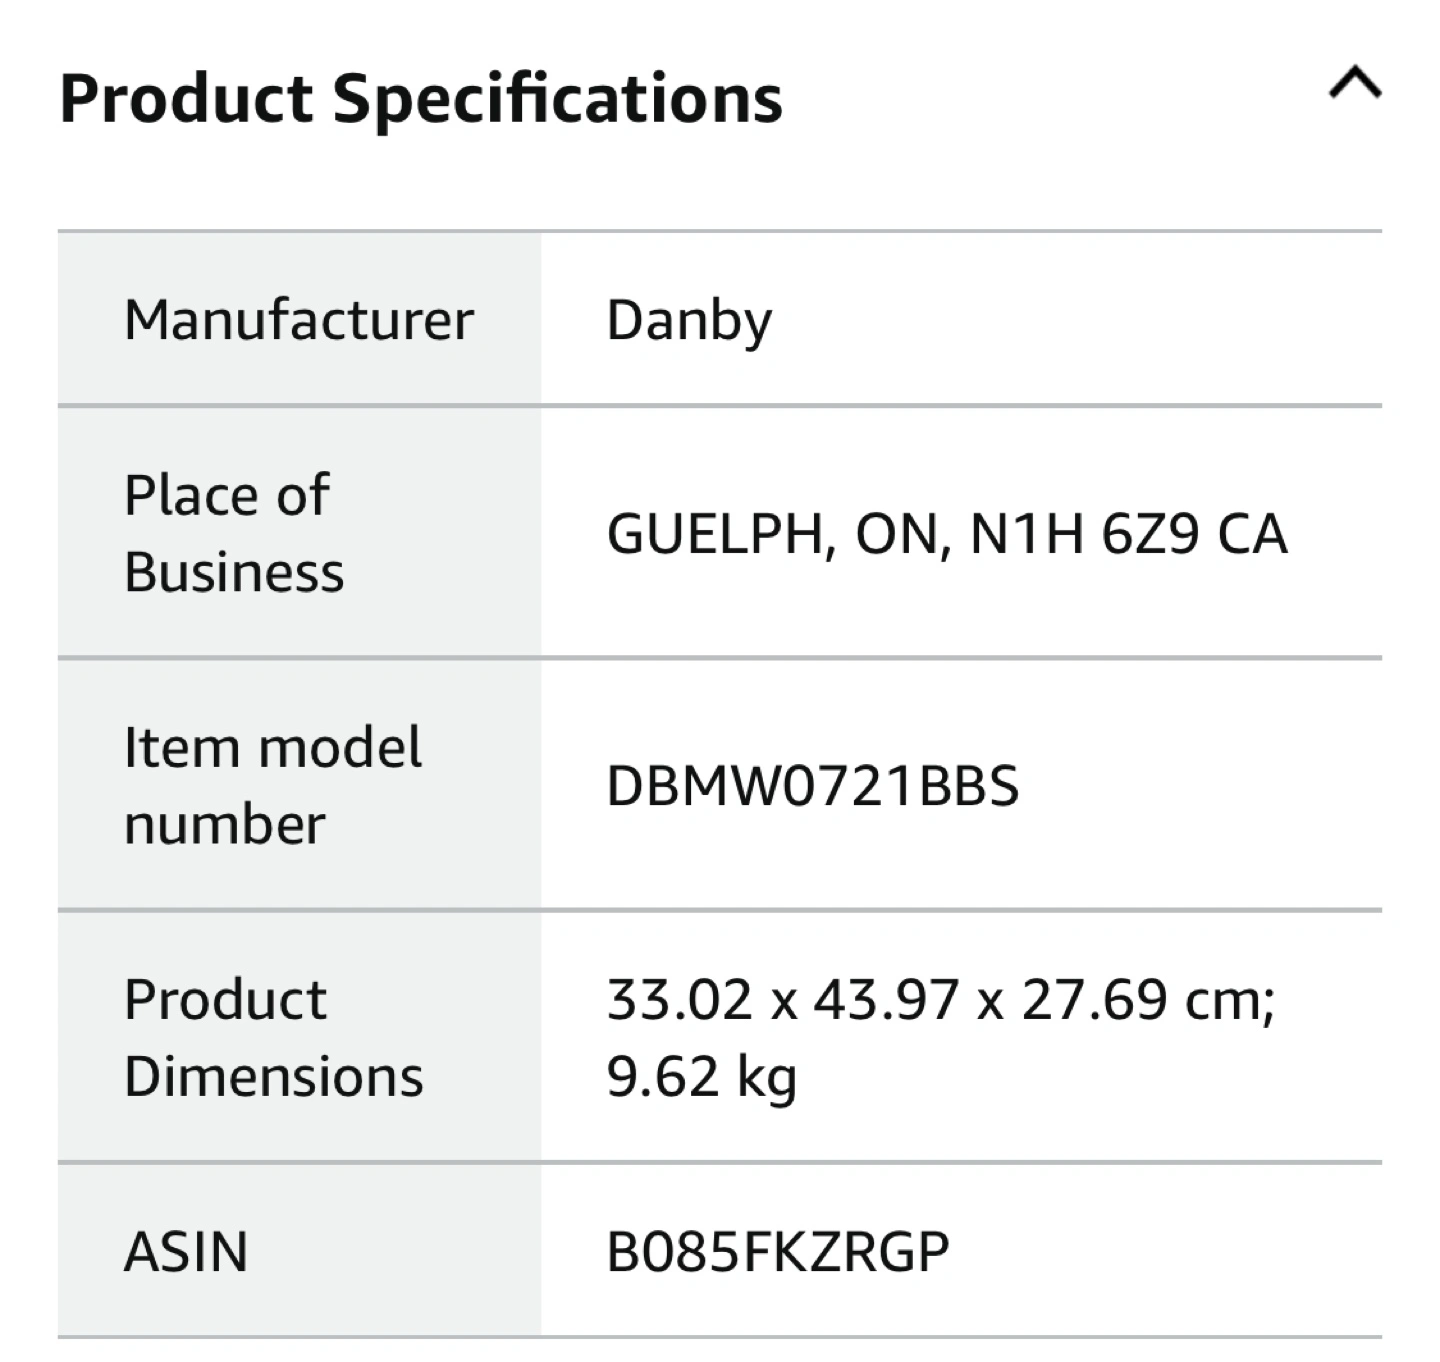Click the 43.97 dimension value
The height and width of the screenshot is (1362, 1440).
pos(886,1000)
